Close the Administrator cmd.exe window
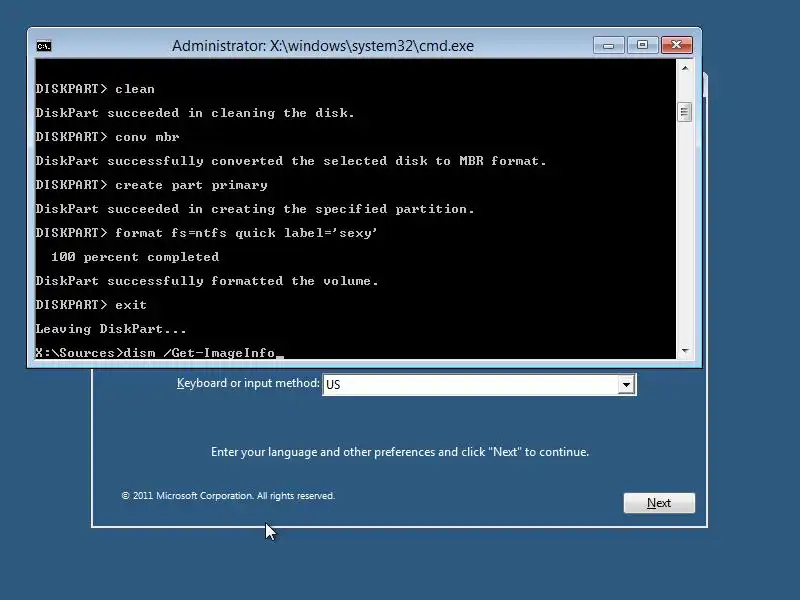The height and width of the screenshot is (600, 800). tap(677, 45)
